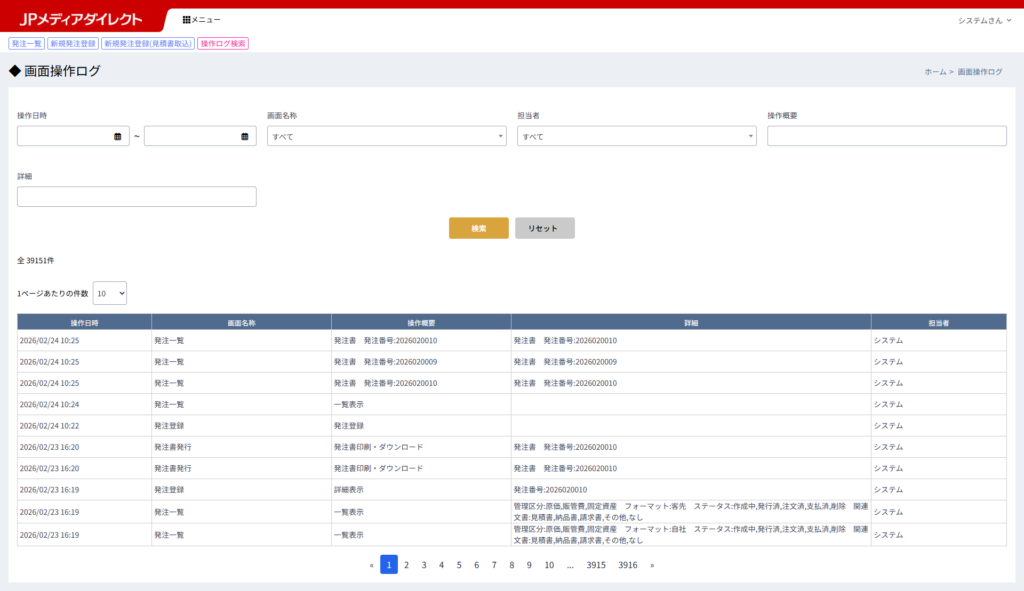Expand the 画面名称 dropdown
This screenshot has height=591, width=1024.
(x=386, y=136)
